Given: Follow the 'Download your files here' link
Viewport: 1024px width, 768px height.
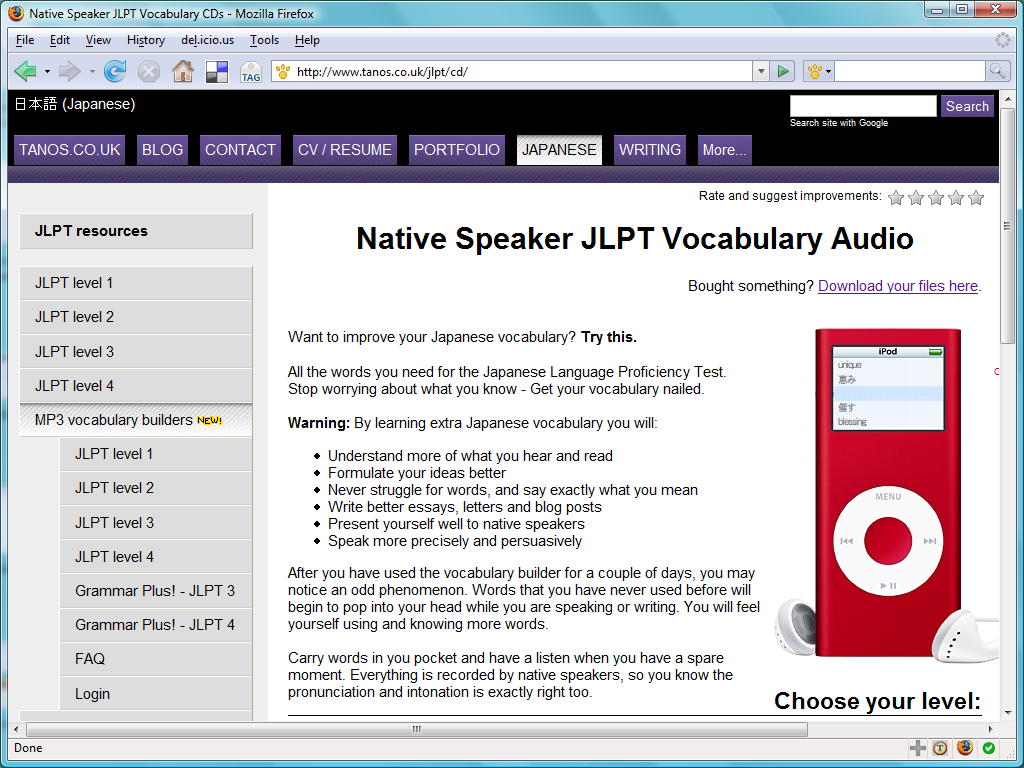Looking at the screenshot, I should [898, 286].
